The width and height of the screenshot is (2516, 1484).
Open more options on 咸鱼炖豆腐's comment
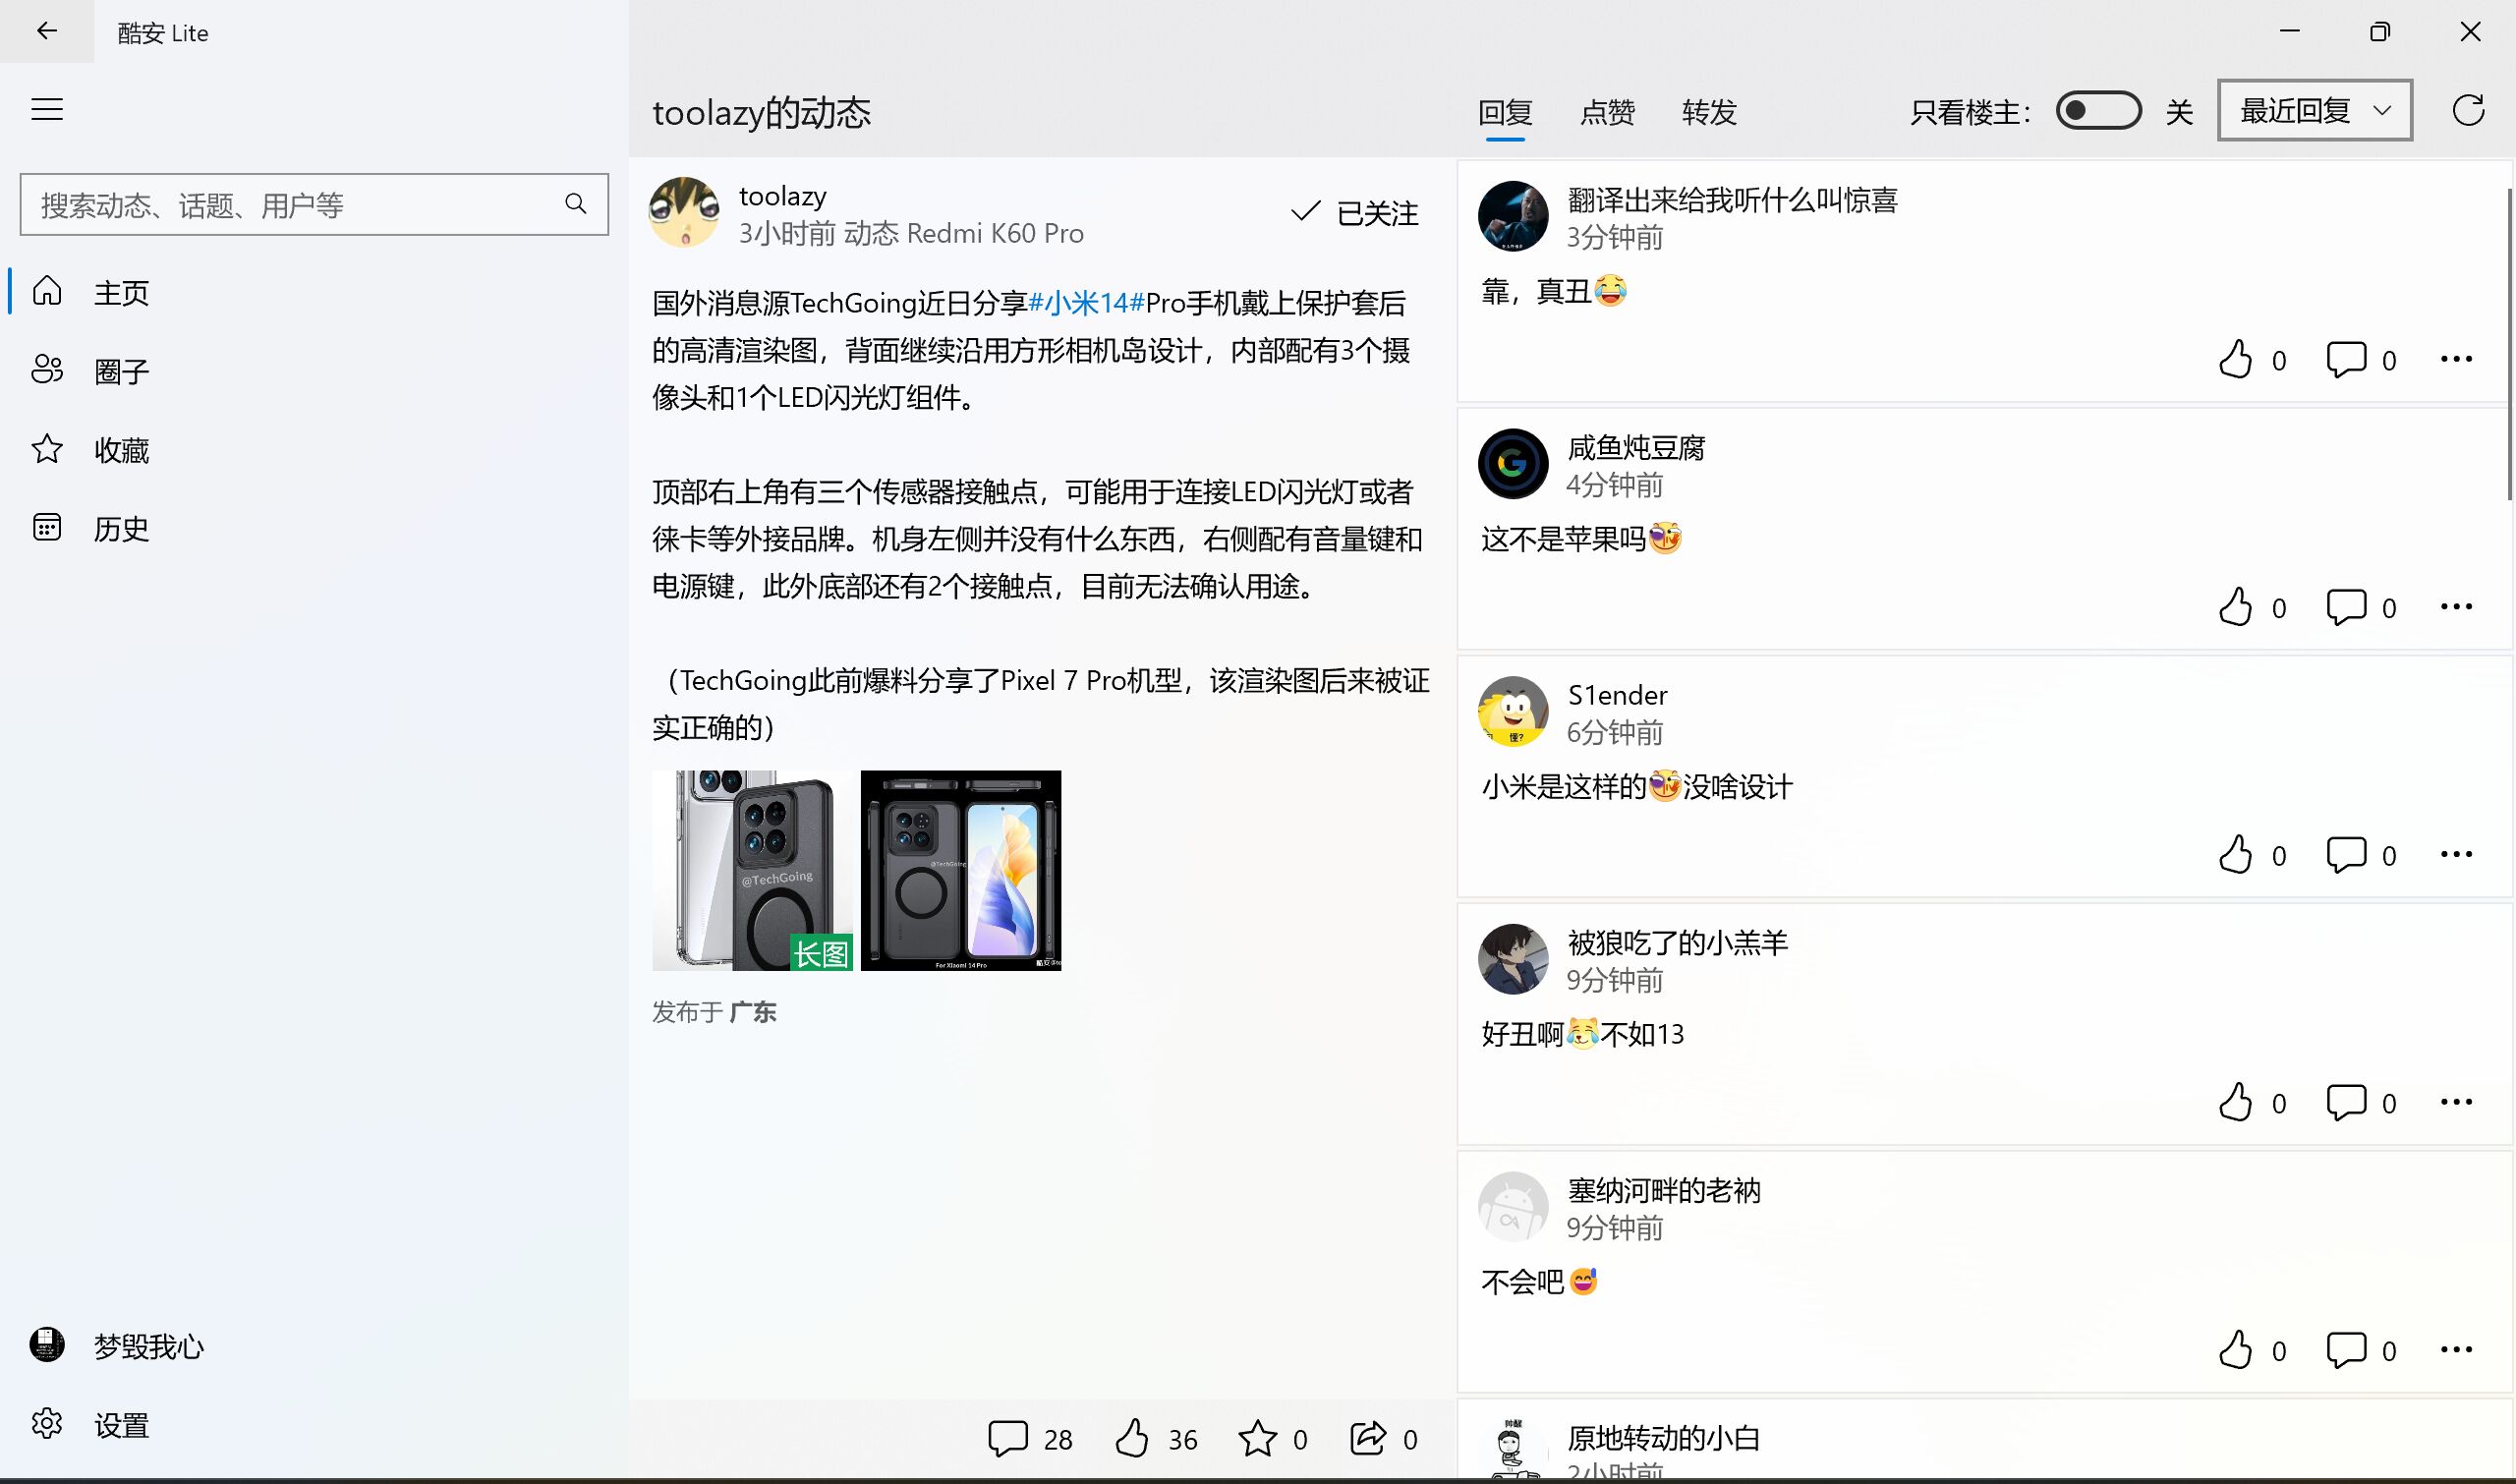(x=2456, y=607)
